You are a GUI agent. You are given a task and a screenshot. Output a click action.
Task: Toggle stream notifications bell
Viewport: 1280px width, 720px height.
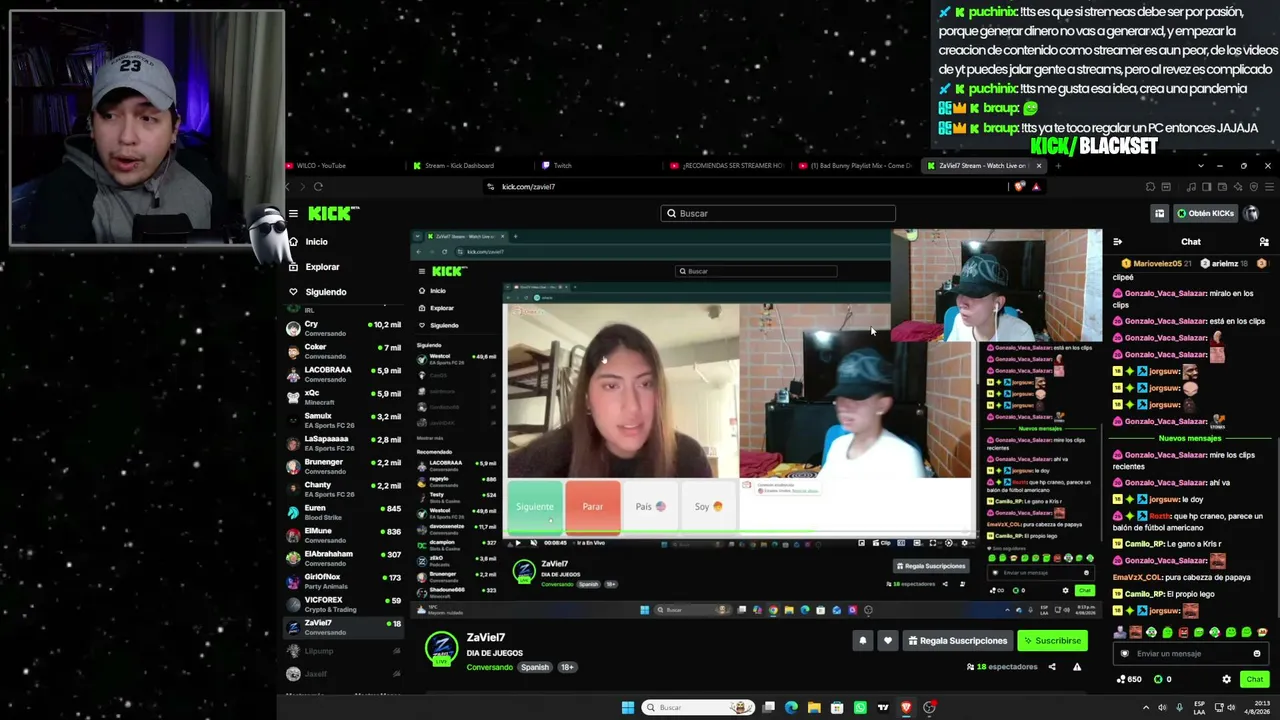coord(862,641)
